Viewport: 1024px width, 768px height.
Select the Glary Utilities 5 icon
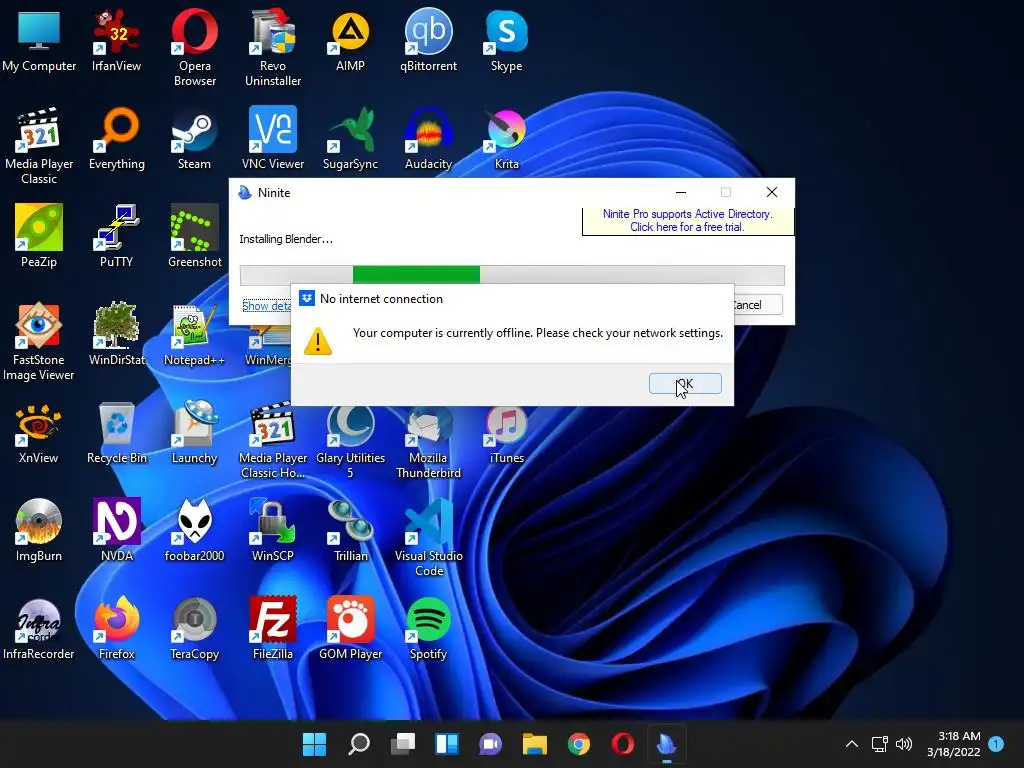(351, 443)
